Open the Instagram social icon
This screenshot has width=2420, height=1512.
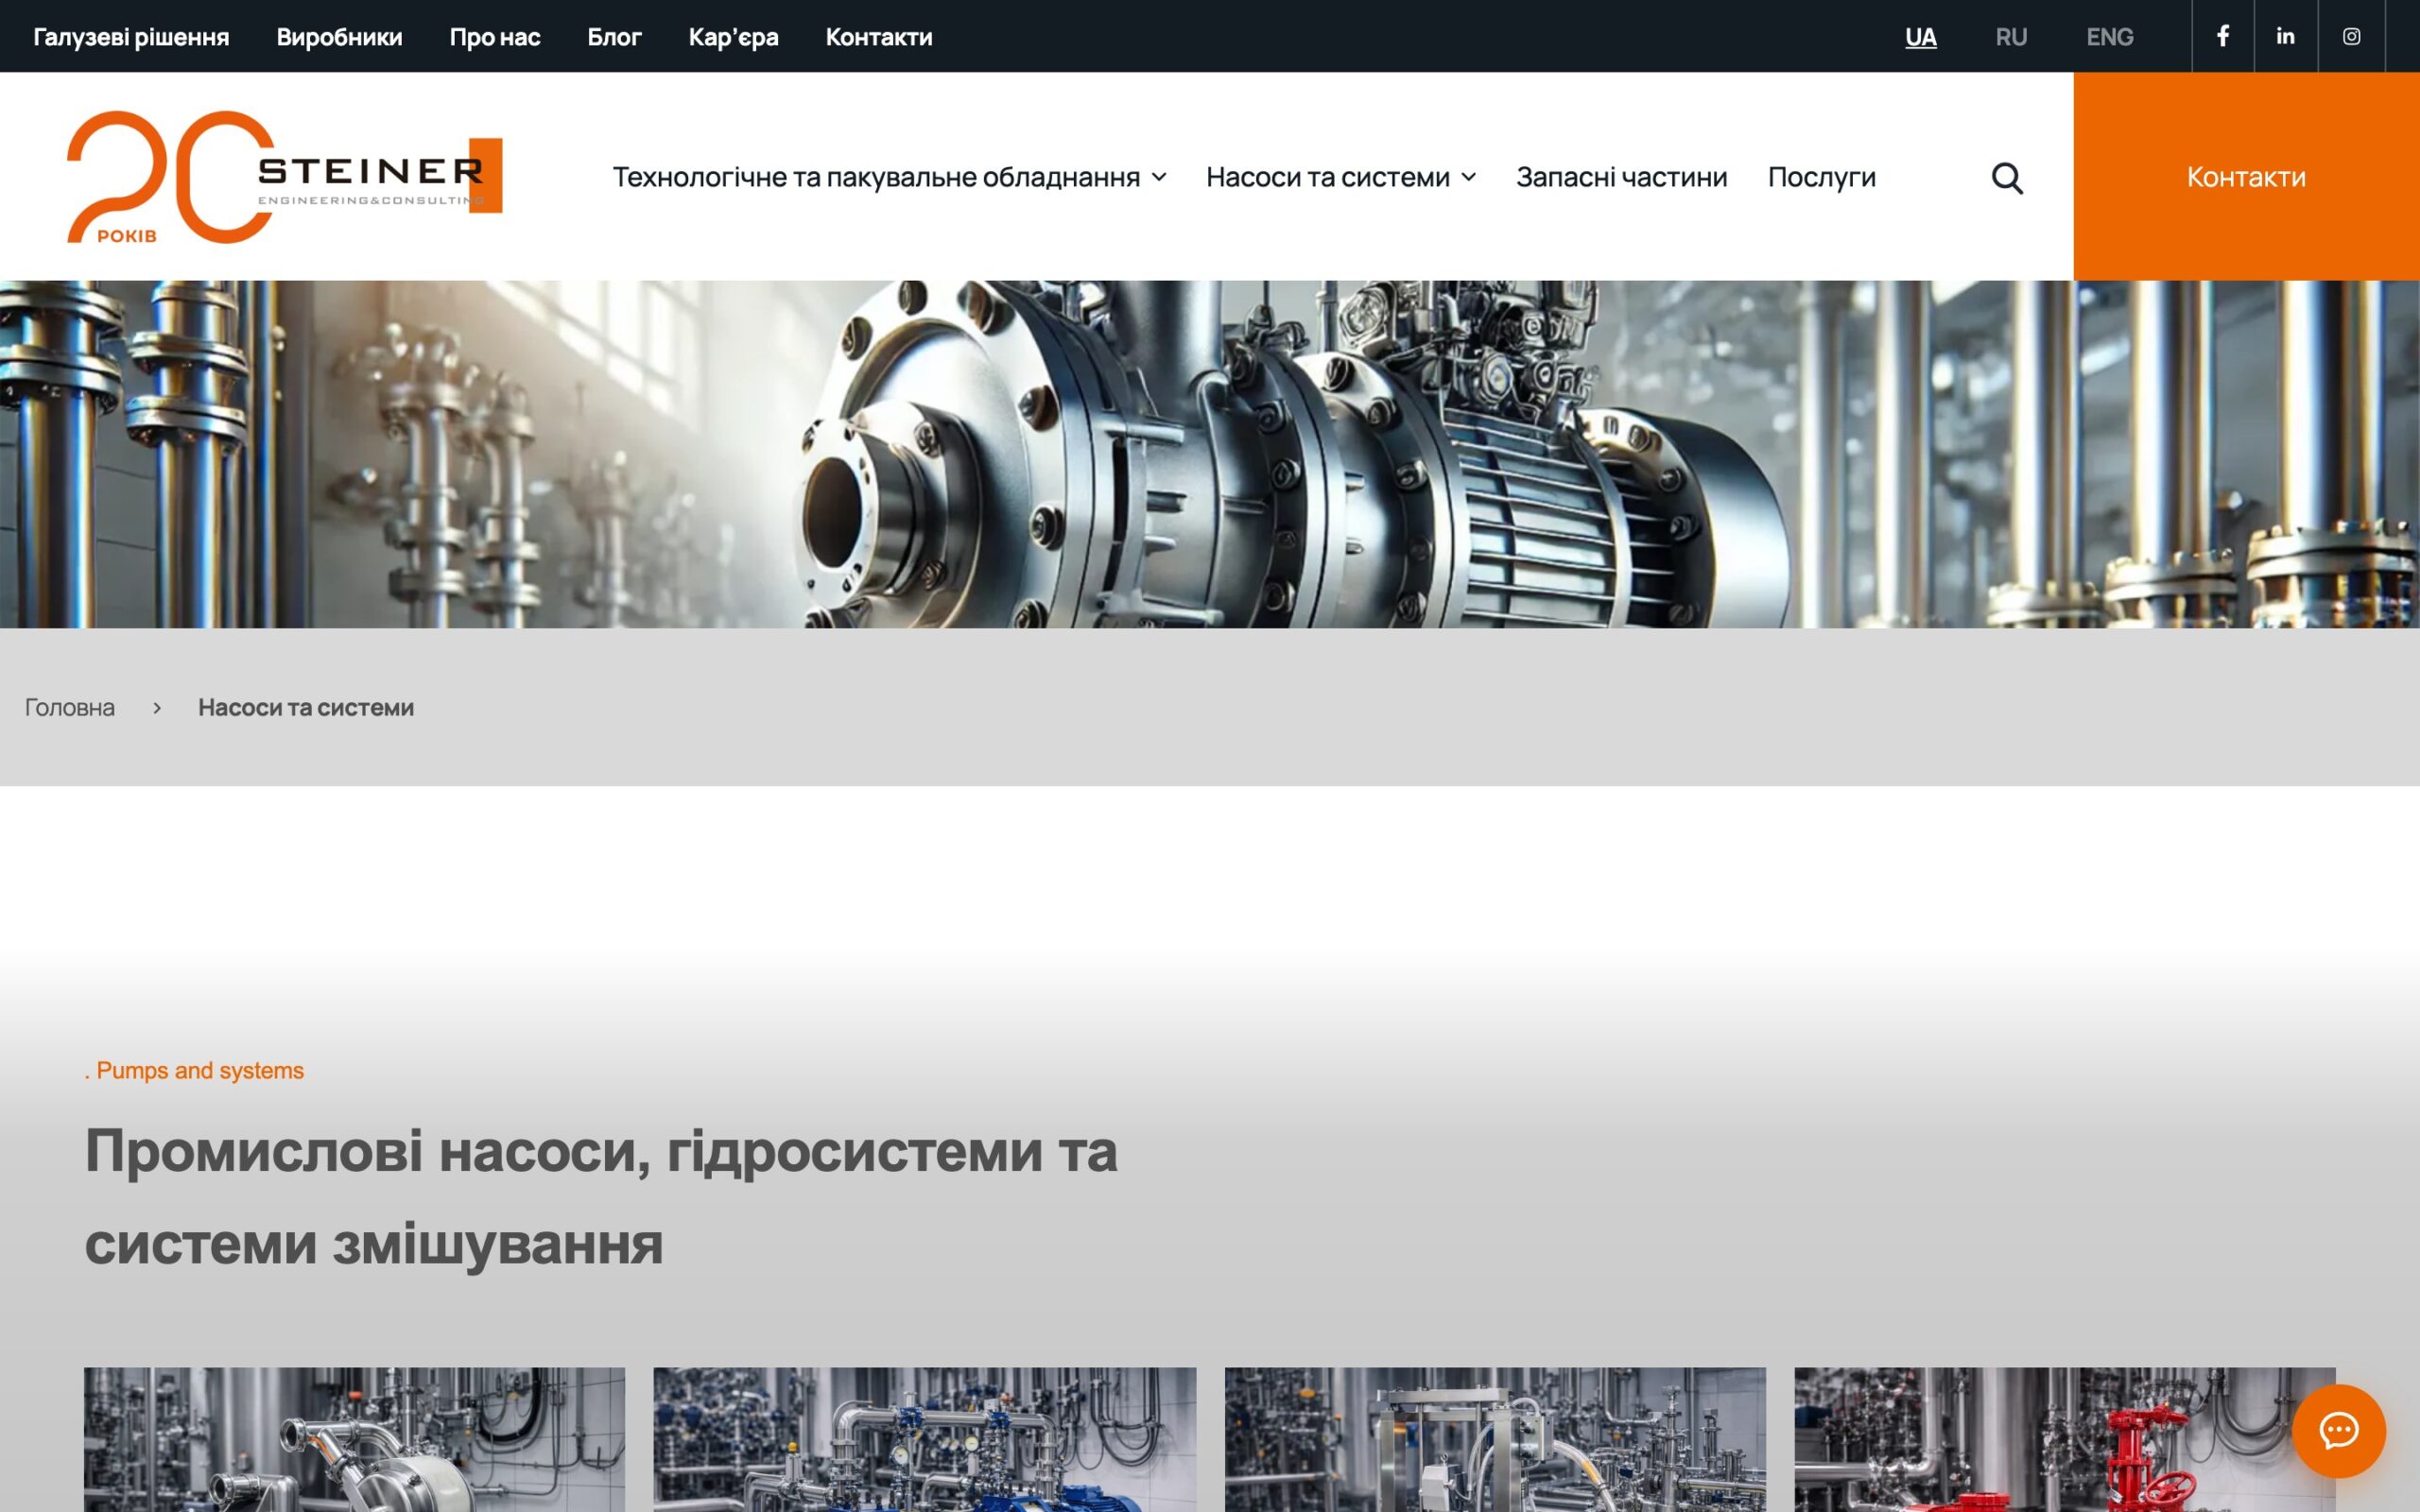point(2351,36)
